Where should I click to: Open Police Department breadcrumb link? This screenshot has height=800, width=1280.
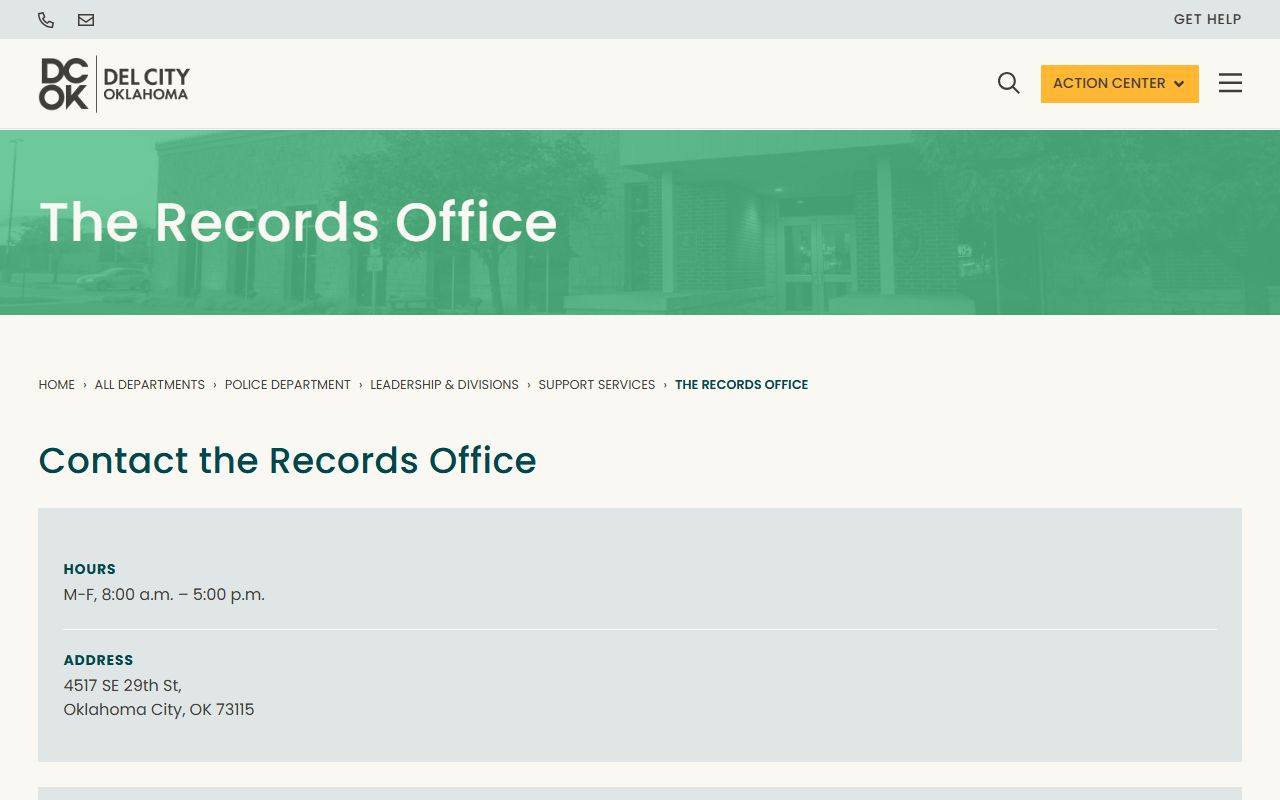288,385
